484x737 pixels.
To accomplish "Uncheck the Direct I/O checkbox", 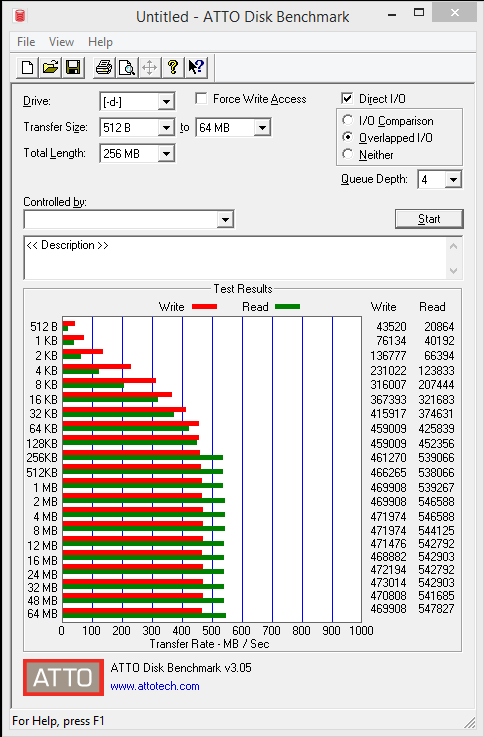I will tap(347, 98).
